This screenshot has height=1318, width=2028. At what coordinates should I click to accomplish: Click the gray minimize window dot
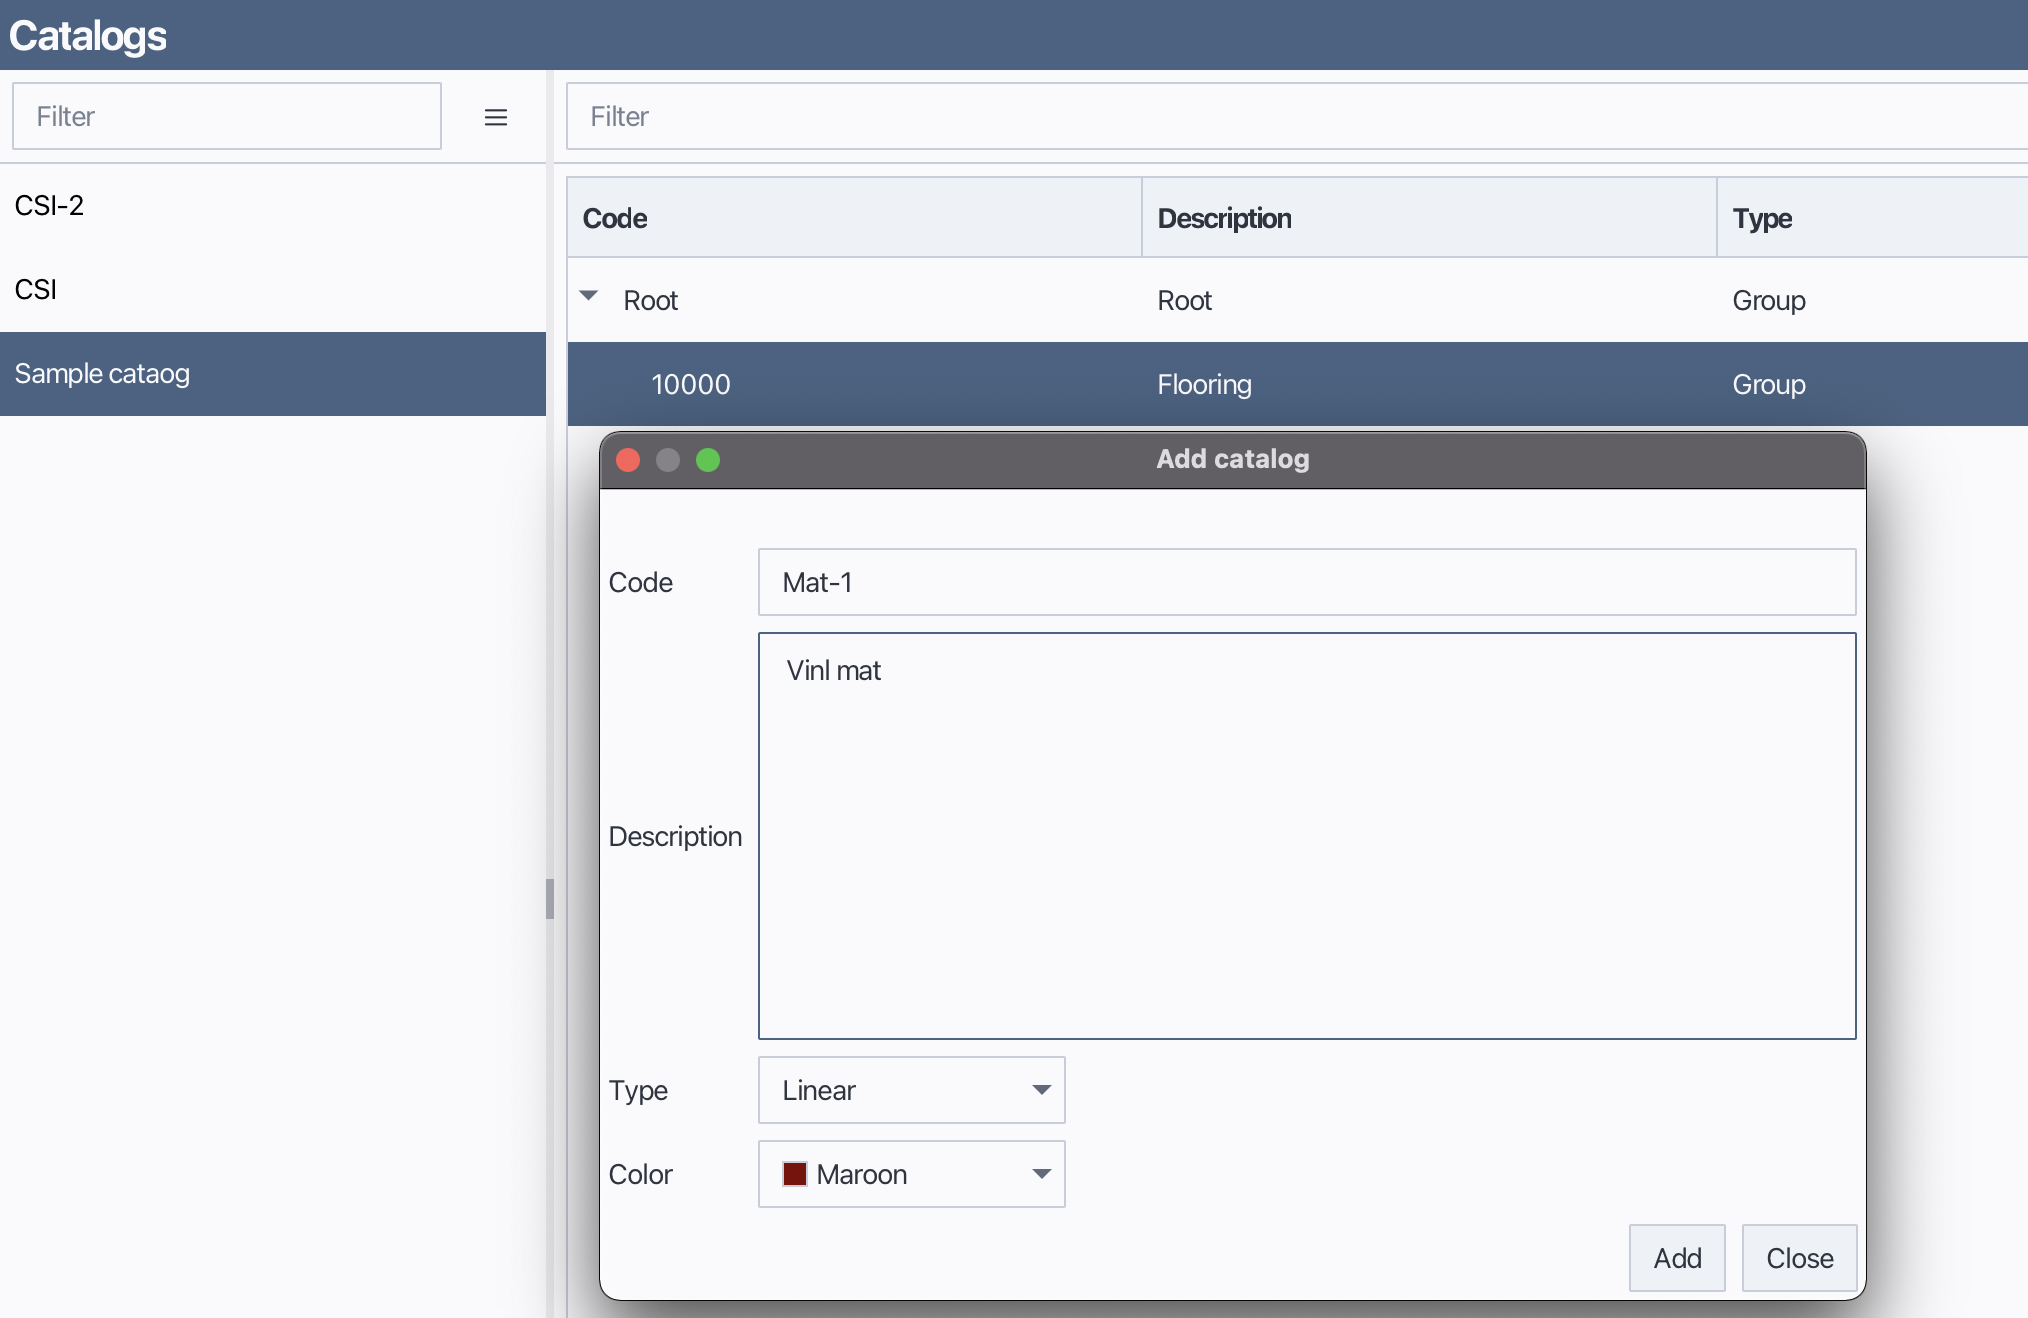pos(668,460)
